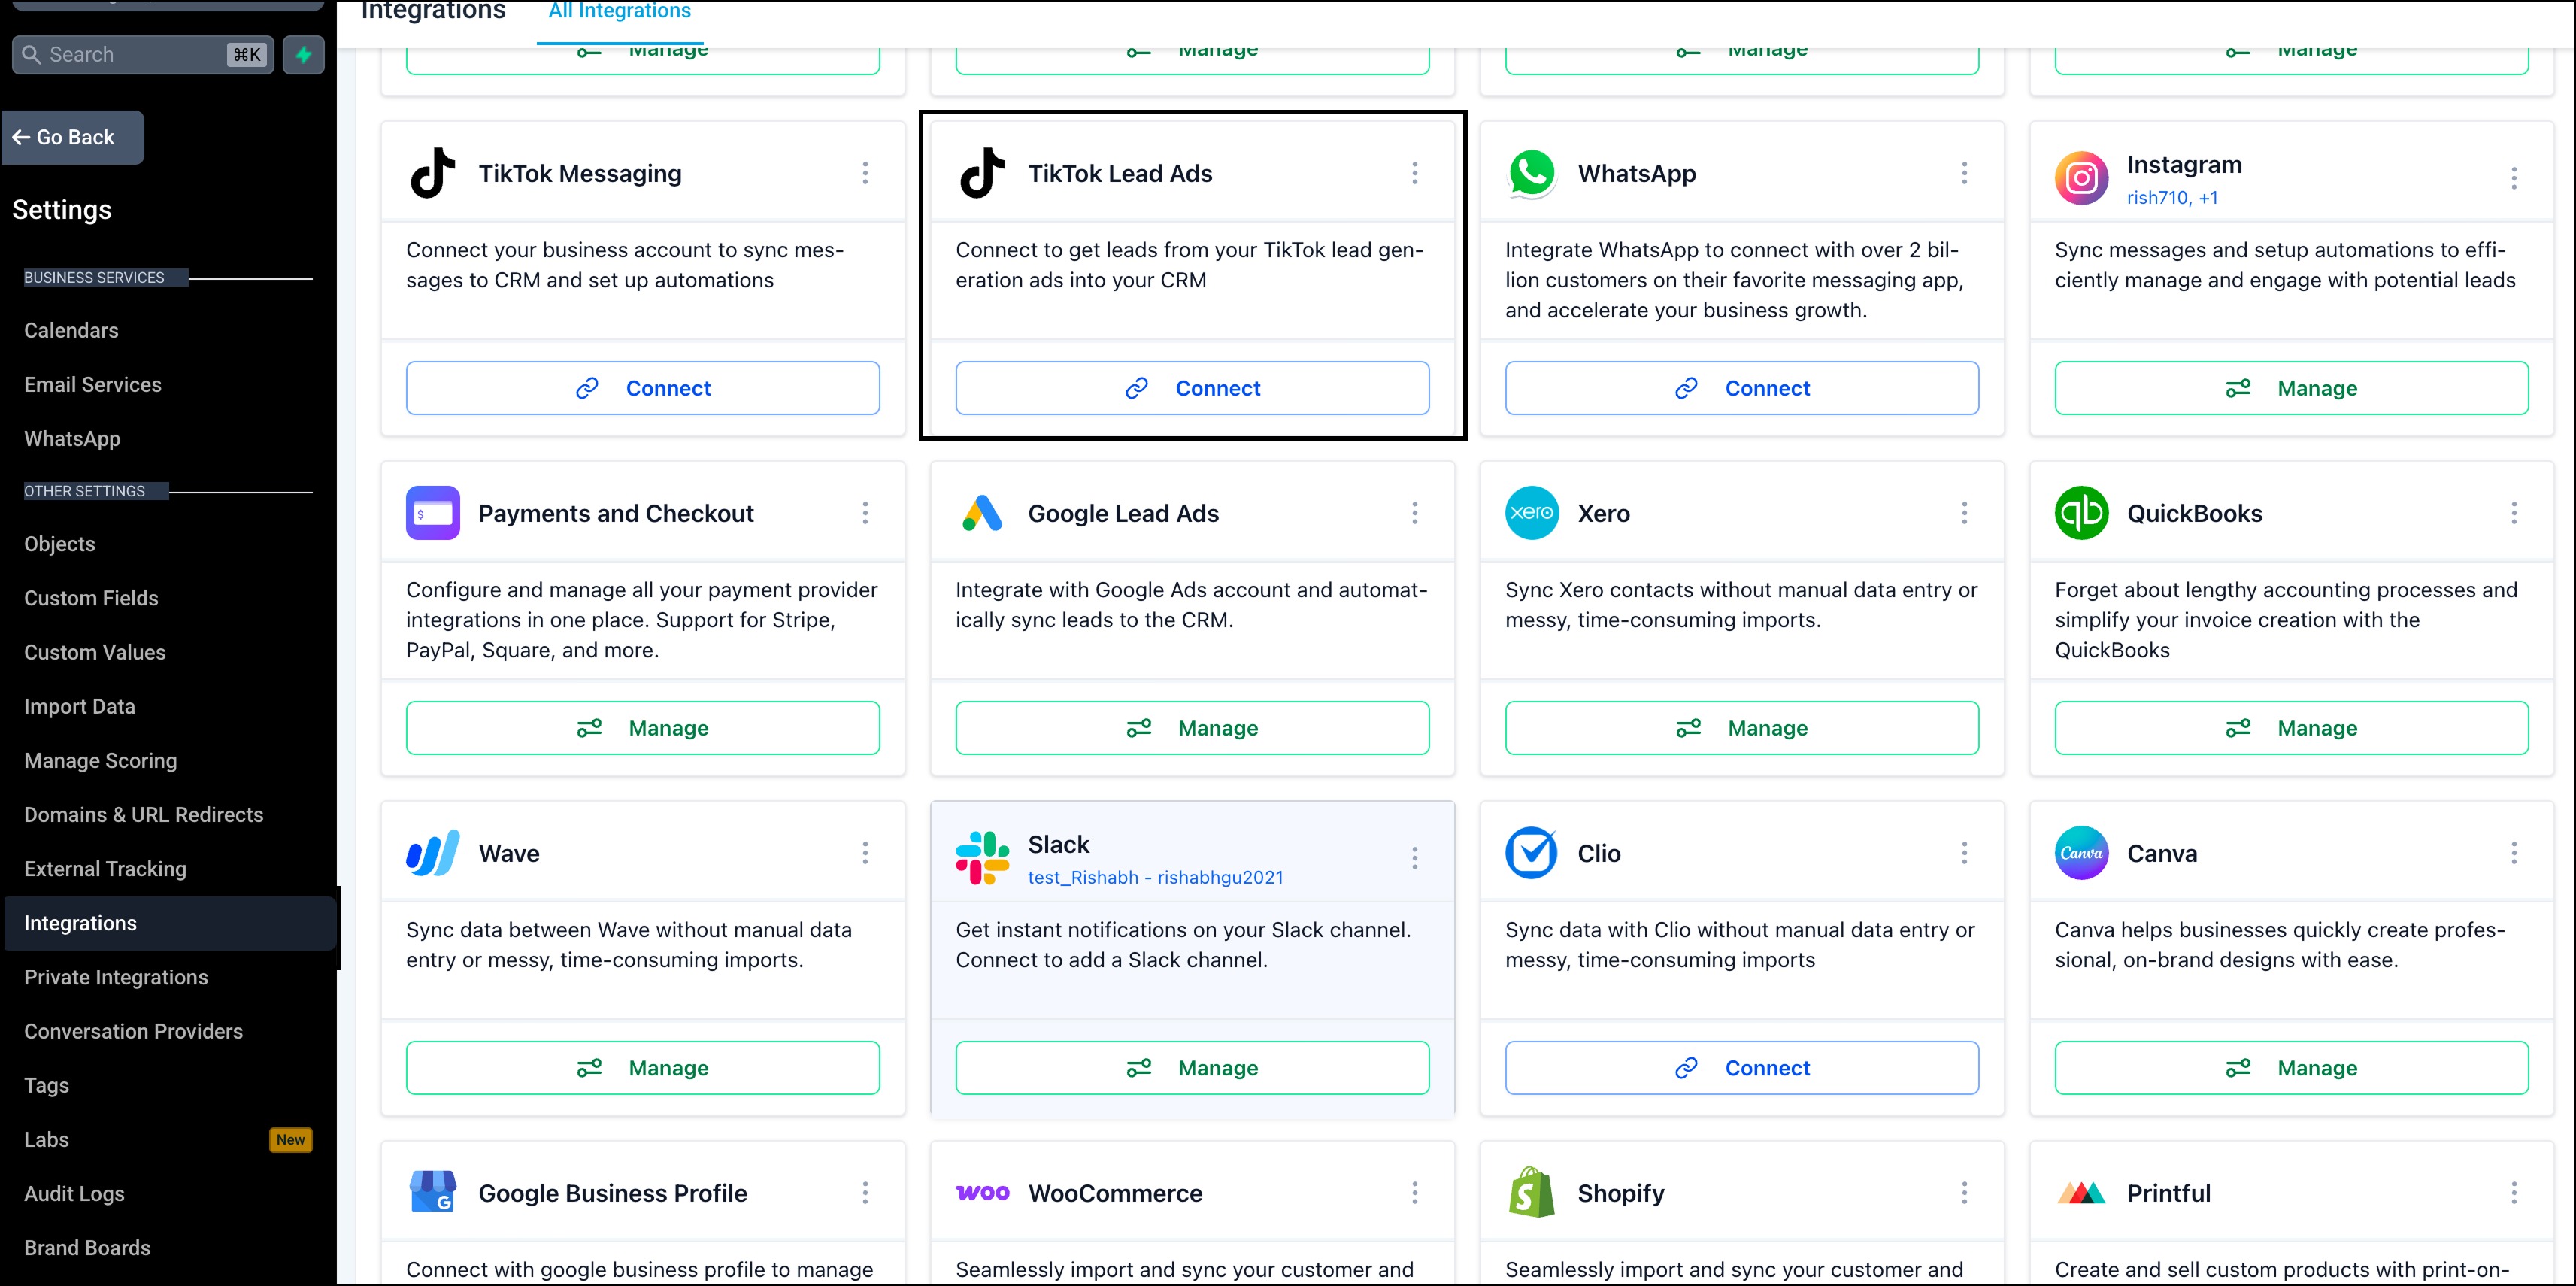The width and height of the screenshot is (2576, 1286).
Task: Click the Wave logo icon
Action: pyautogui.click(x=433, y=853)
